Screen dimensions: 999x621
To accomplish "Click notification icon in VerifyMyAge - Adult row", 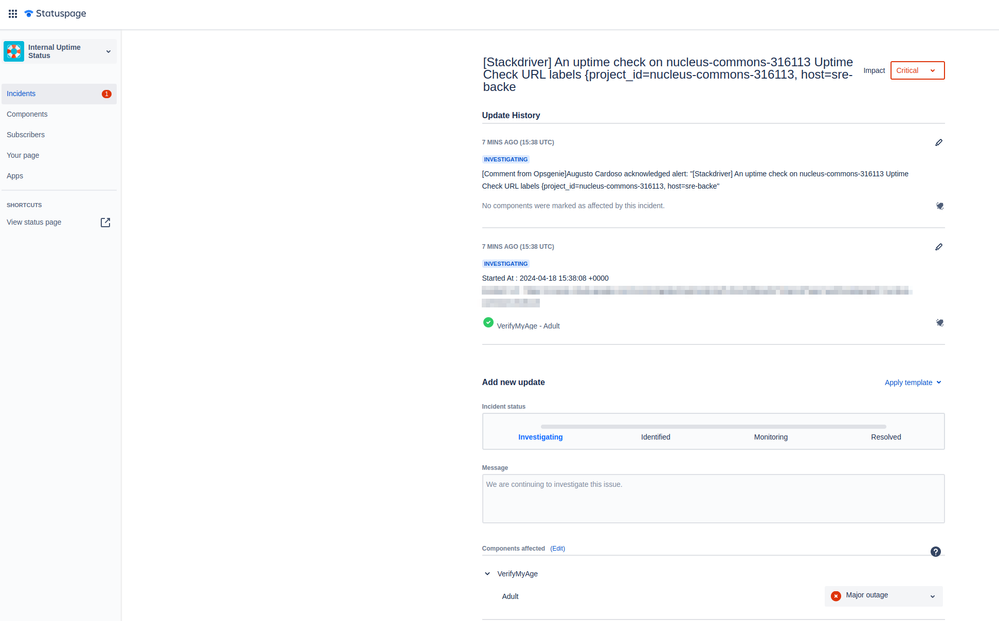I will tap(940, 323).
